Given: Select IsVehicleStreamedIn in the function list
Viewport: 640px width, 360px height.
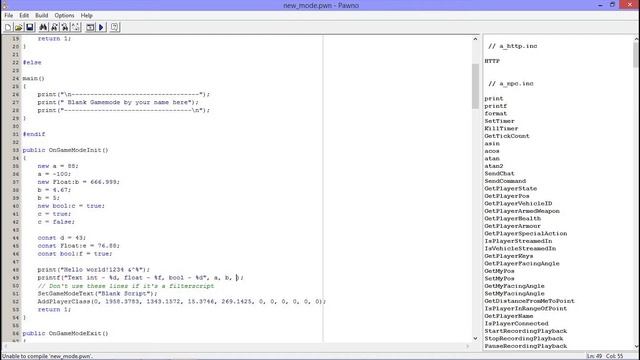Looking at the screenshot, I should [x=520, y=249].
